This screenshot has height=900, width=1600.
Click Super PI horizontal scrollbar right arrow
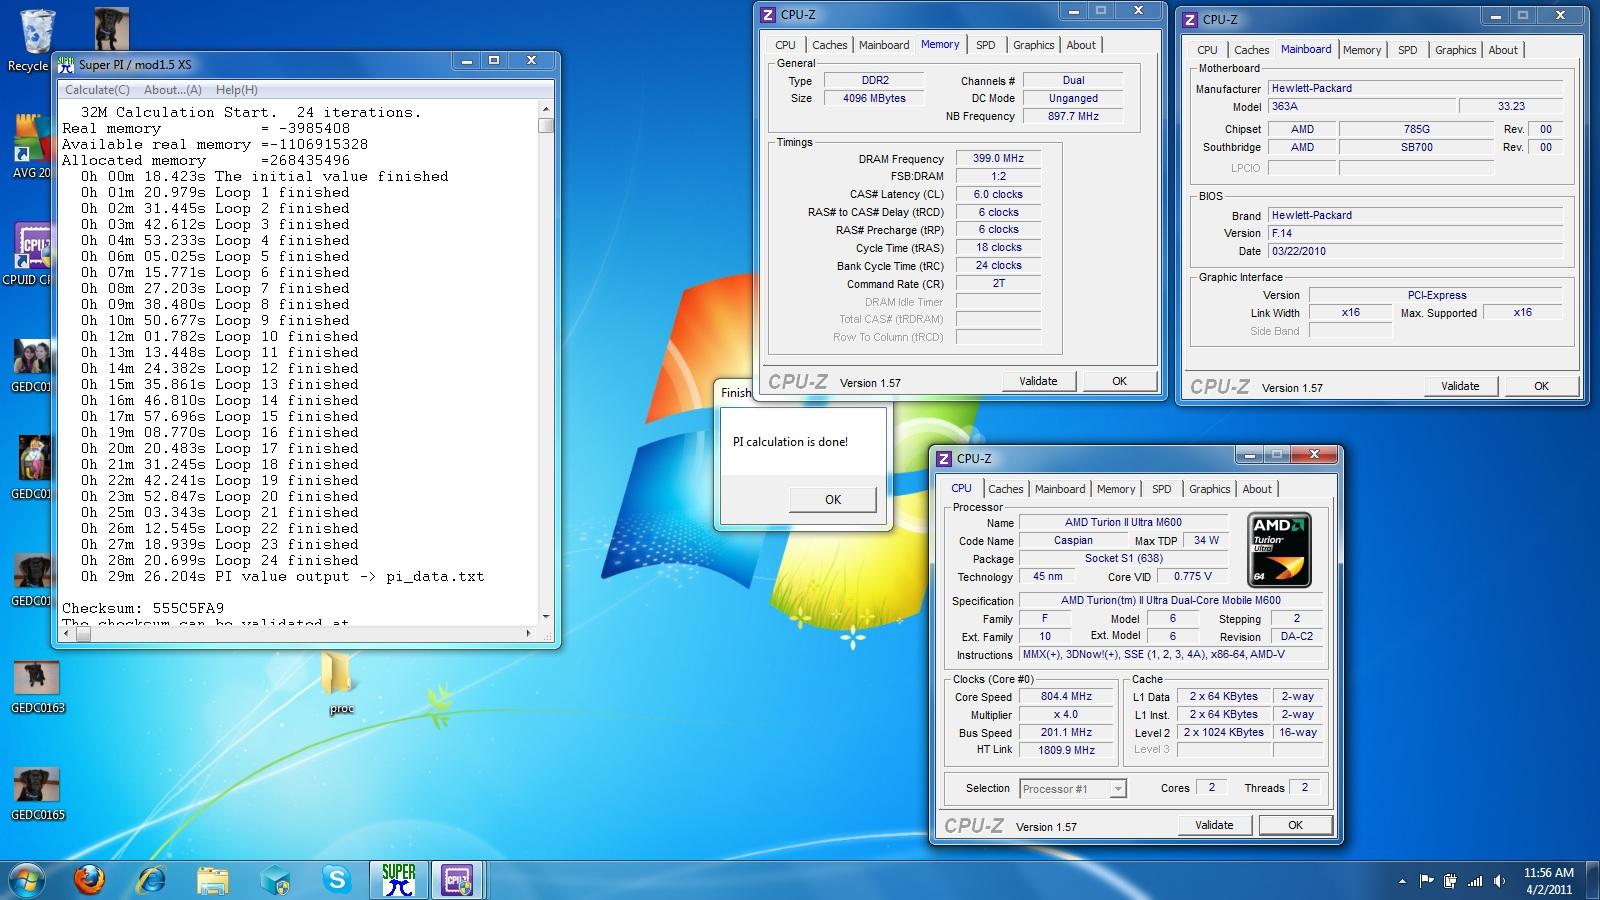pyautogui.click(x=529, y=633)
